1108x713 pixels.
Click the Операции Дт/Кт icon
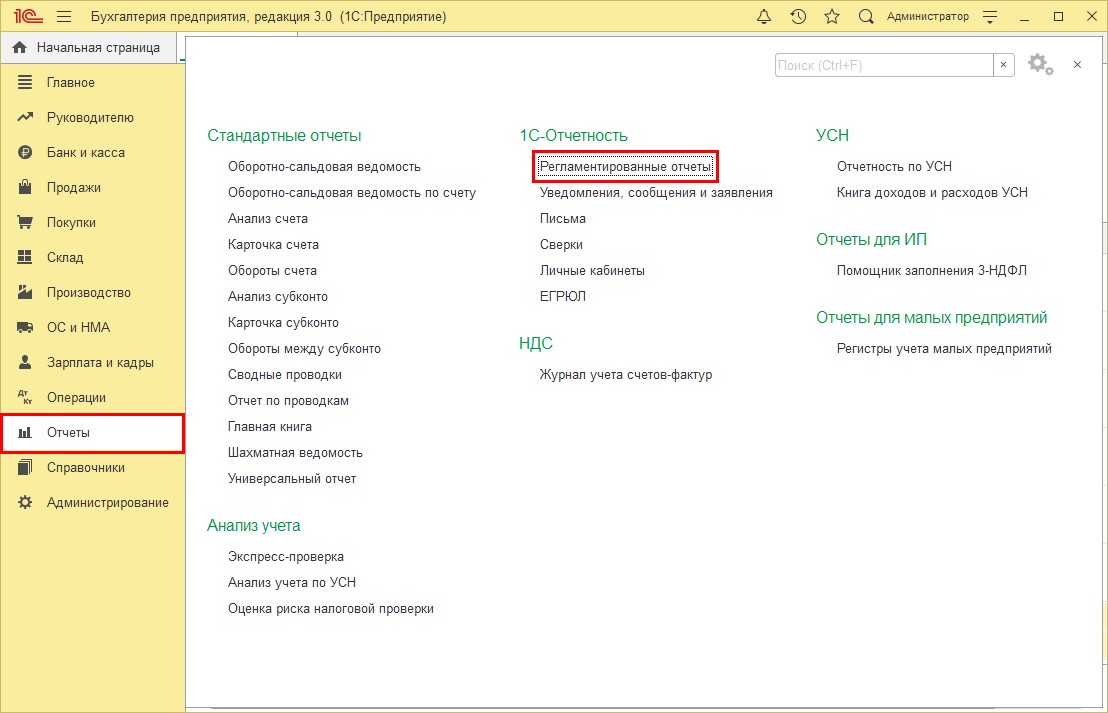[25, 397]
